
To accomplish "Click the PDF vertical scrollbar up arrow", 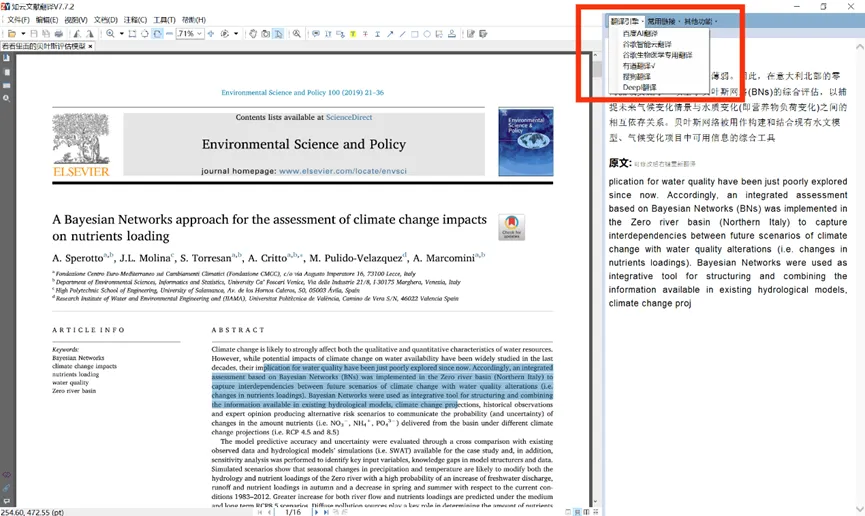I will pyautogui.click(x=595, y=55).
